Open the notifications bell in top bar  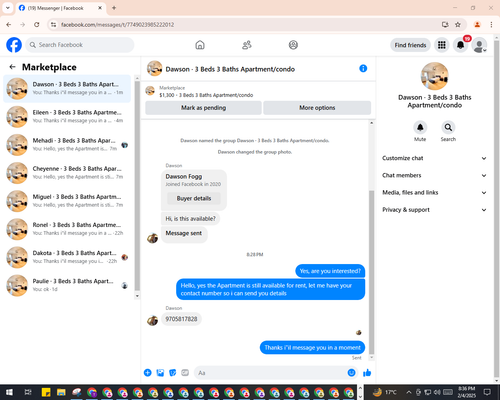460,45
